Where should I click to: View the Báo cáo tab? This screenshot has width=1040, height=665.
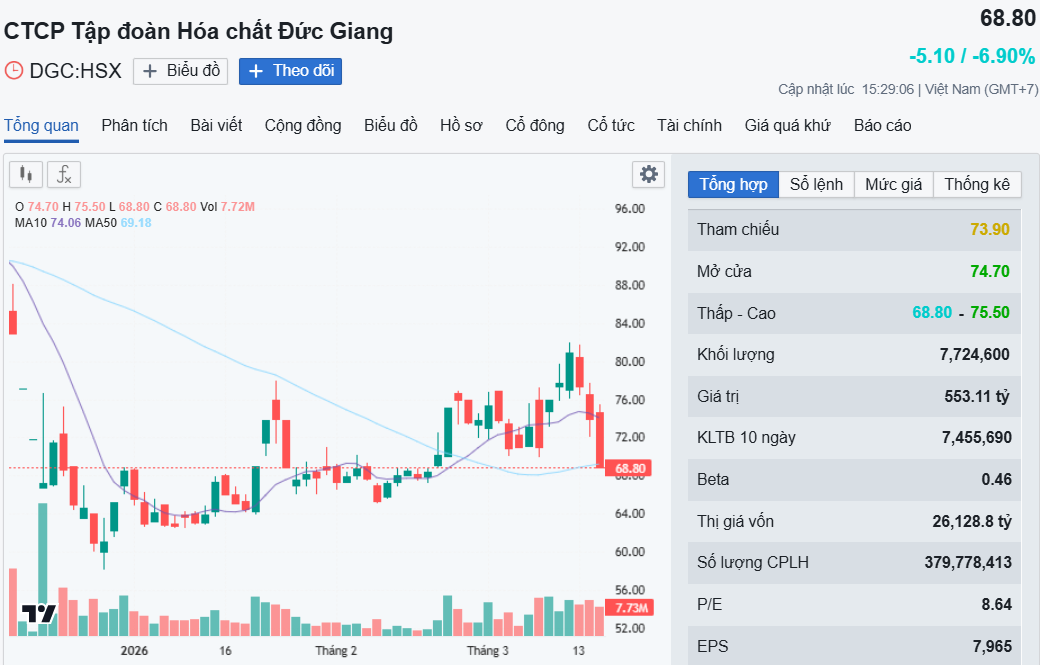click(x=882, y=125)
